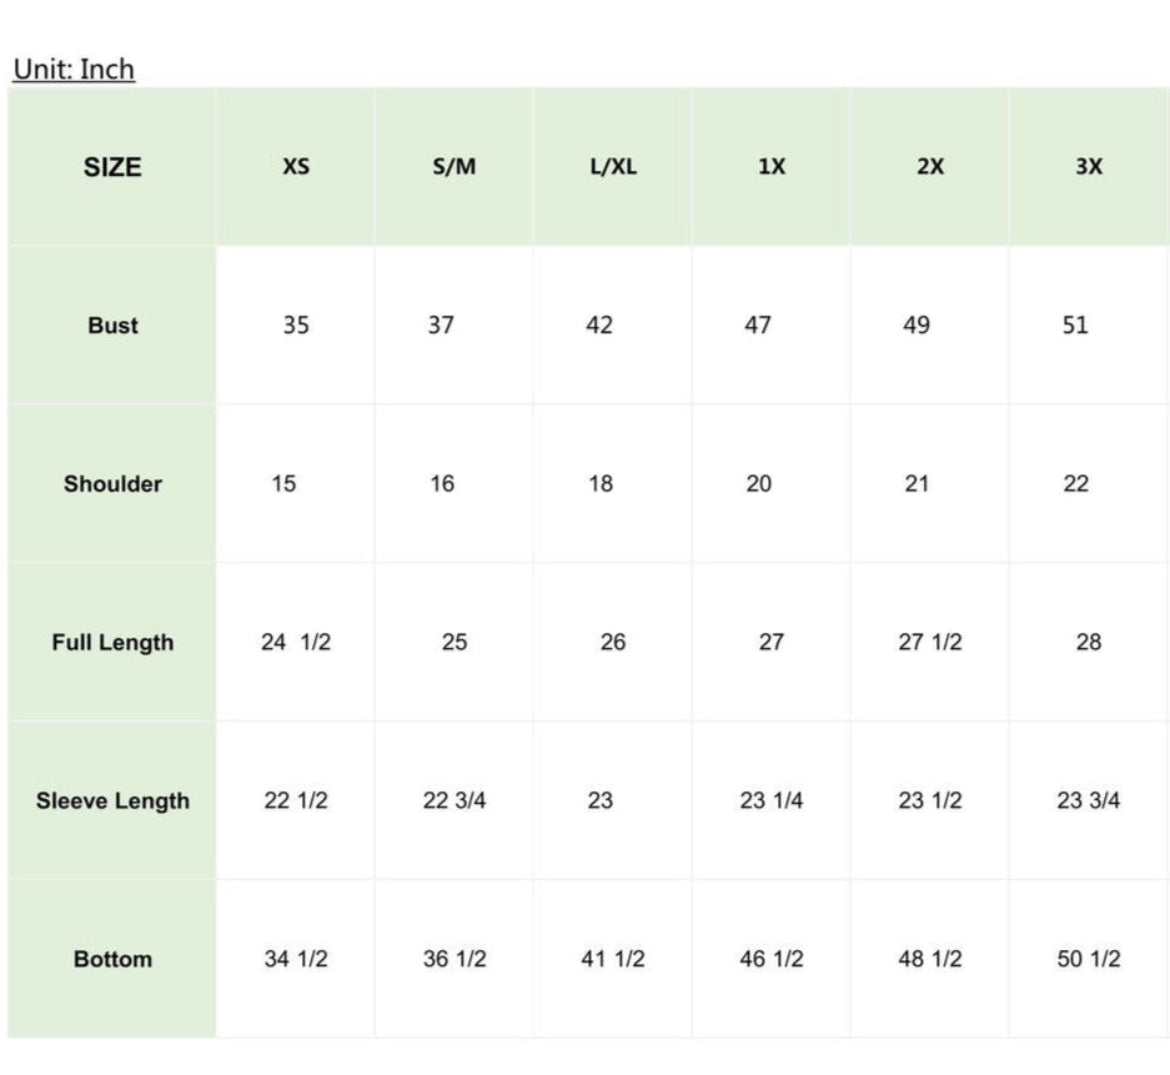The height and width of the screenshot is (1075, 1170).
Task: Select the Bust value 51 for 3X
Action: pyautogui.click(x=1075, y=325)
